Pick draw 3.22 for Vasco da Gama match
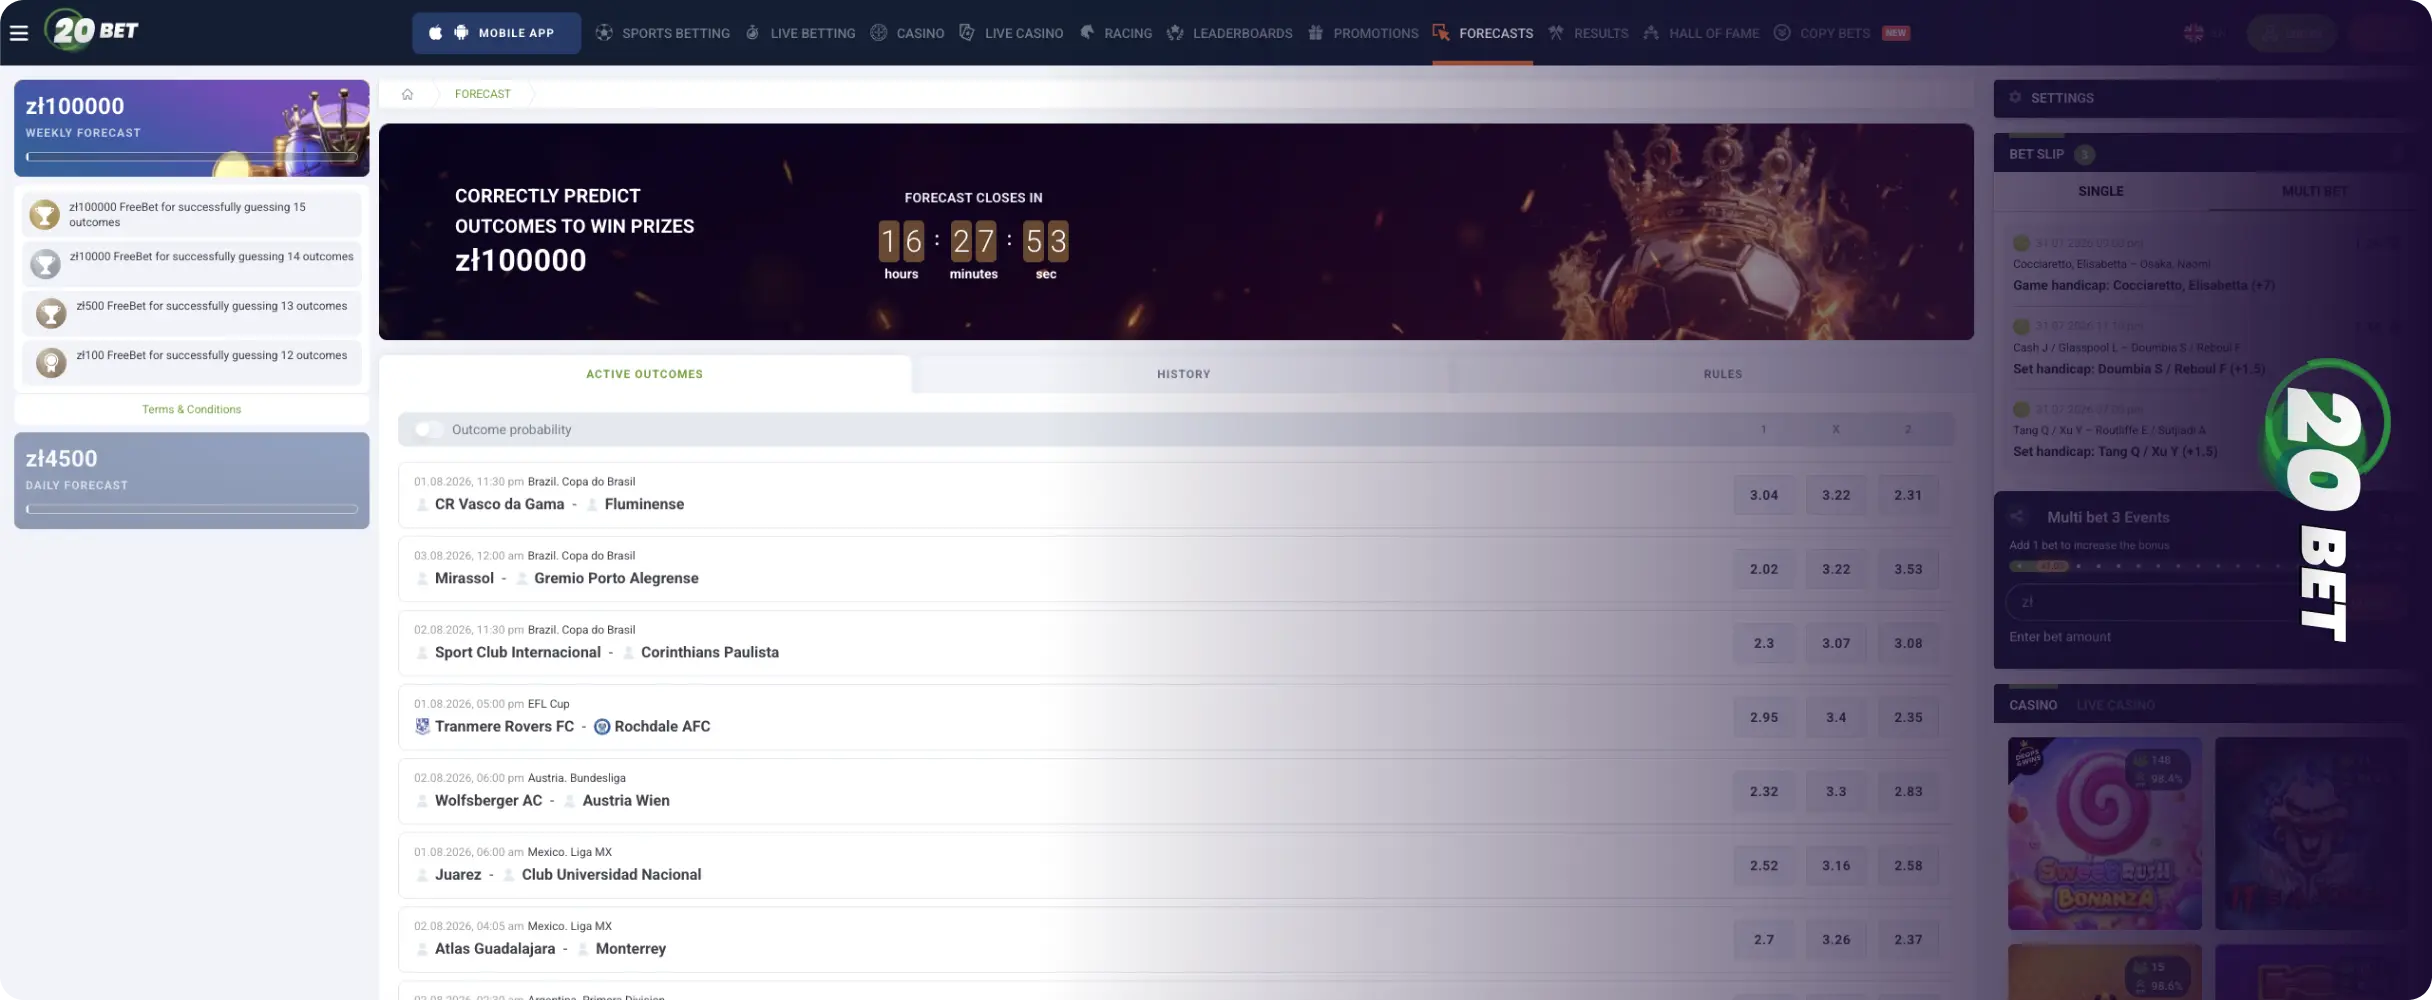The width and height of the screenshot is (2432, 1000). click(x=1836, y=495)
